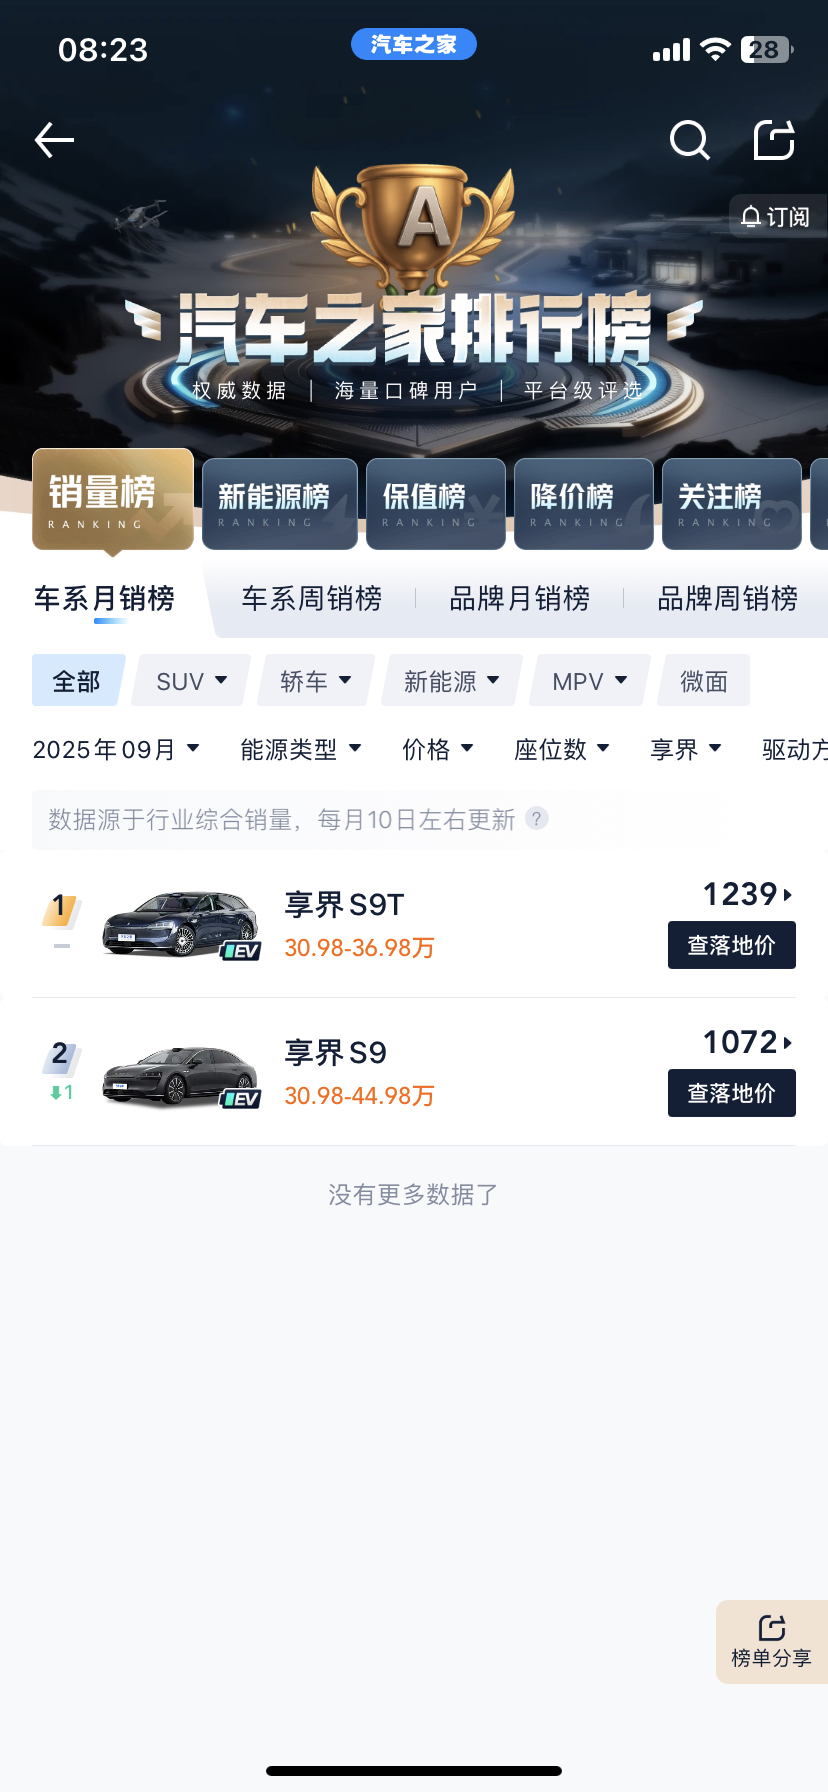Tap the 订阅 bell subscribe button
The height and width of the screenshot is (1792, 828).
(x=776, y=217)
